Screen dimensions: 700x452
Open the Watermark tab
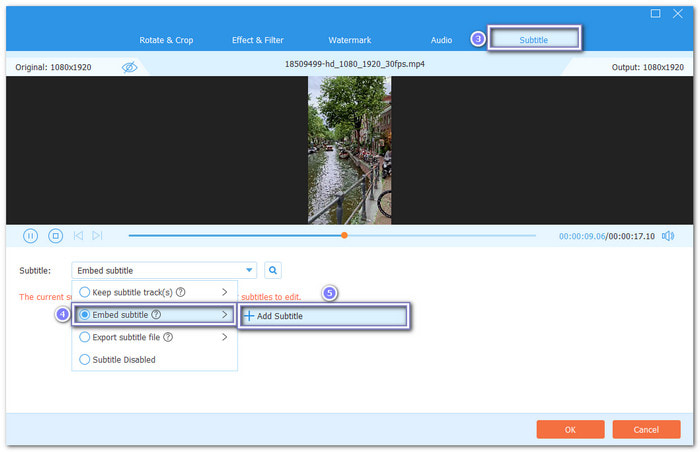point(350,40)
